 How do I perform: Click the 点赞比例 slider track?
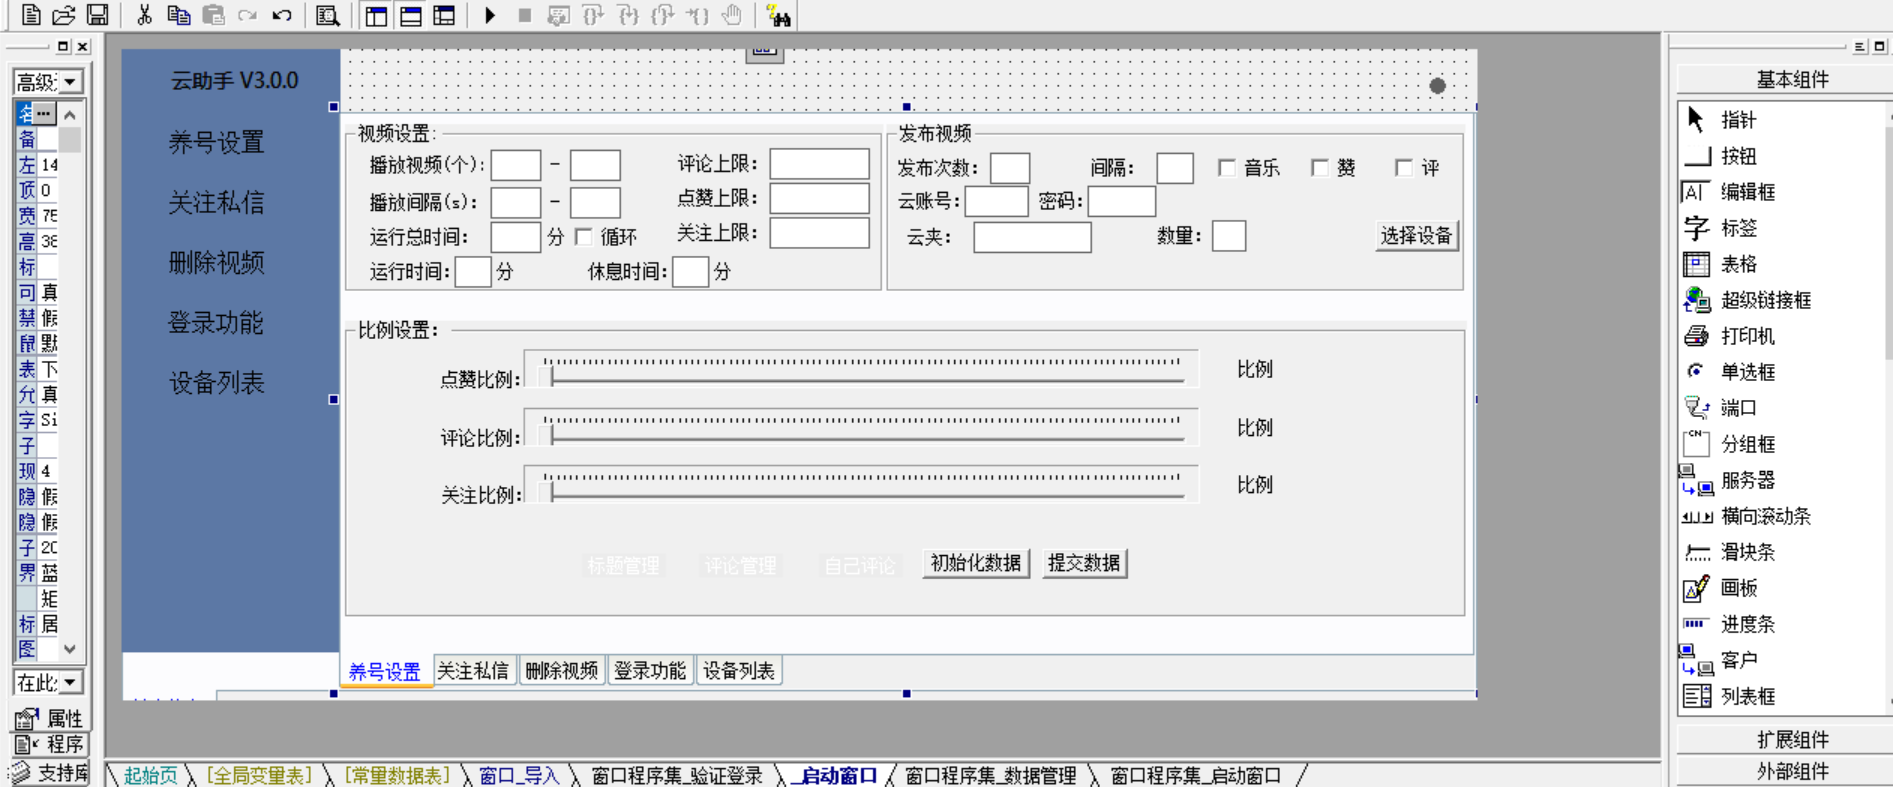(861, 370)
